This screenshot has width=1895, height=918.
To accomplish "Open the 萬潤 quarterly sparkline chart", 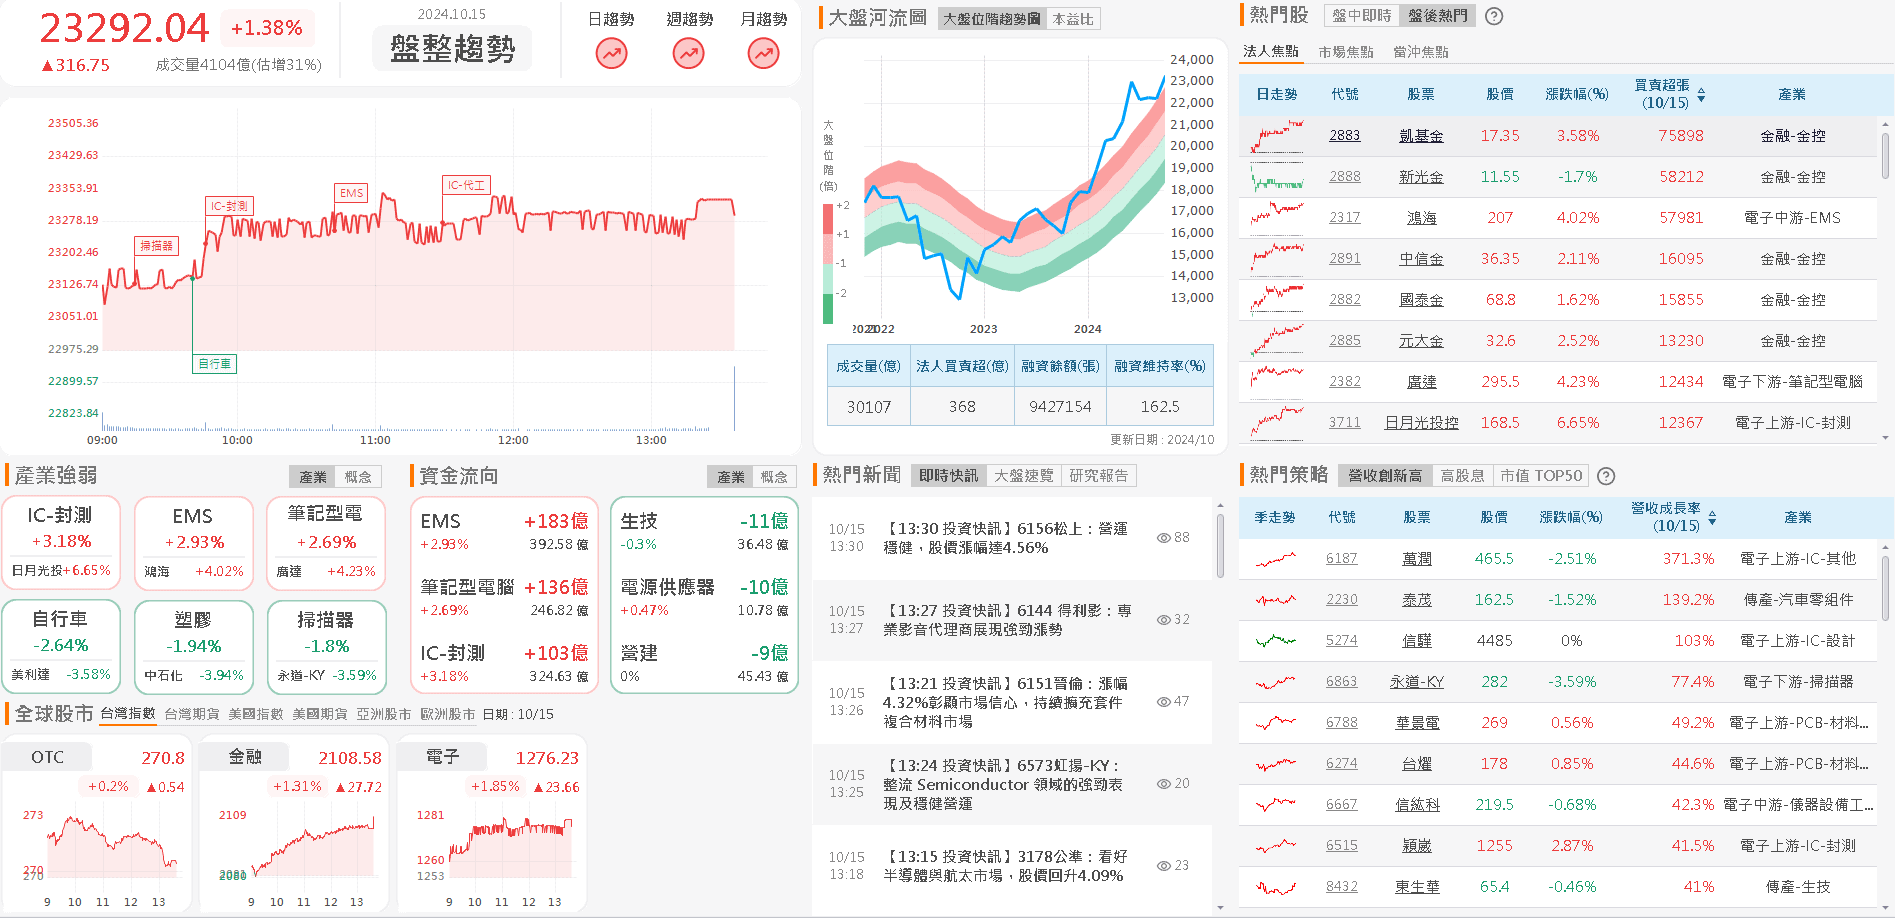I will pos(1276,559).
